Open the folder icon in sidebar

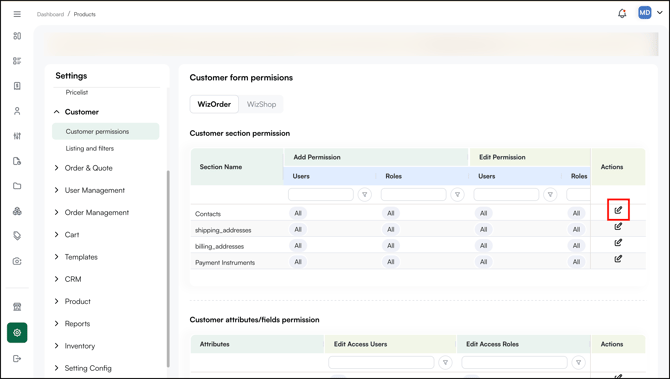17,186
